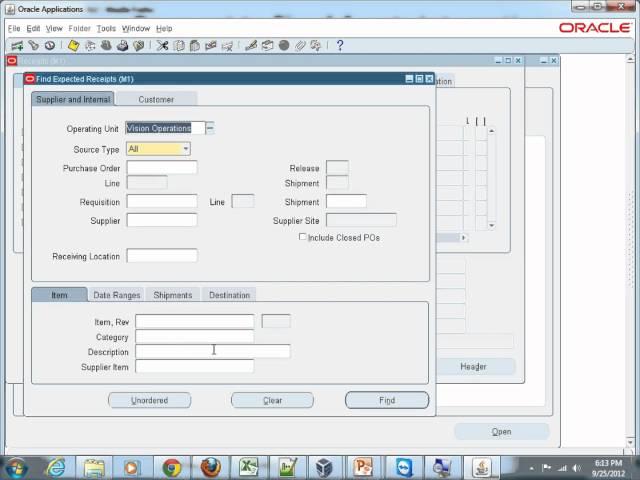
Task: Click the Close Form toolbar icon
Action: coord(139,46)
